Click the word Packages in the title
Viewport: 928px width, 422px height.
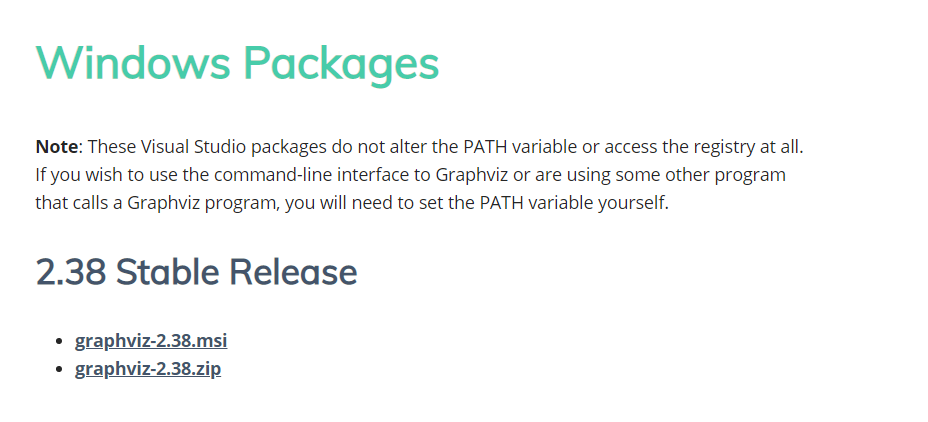pos(341,63)
